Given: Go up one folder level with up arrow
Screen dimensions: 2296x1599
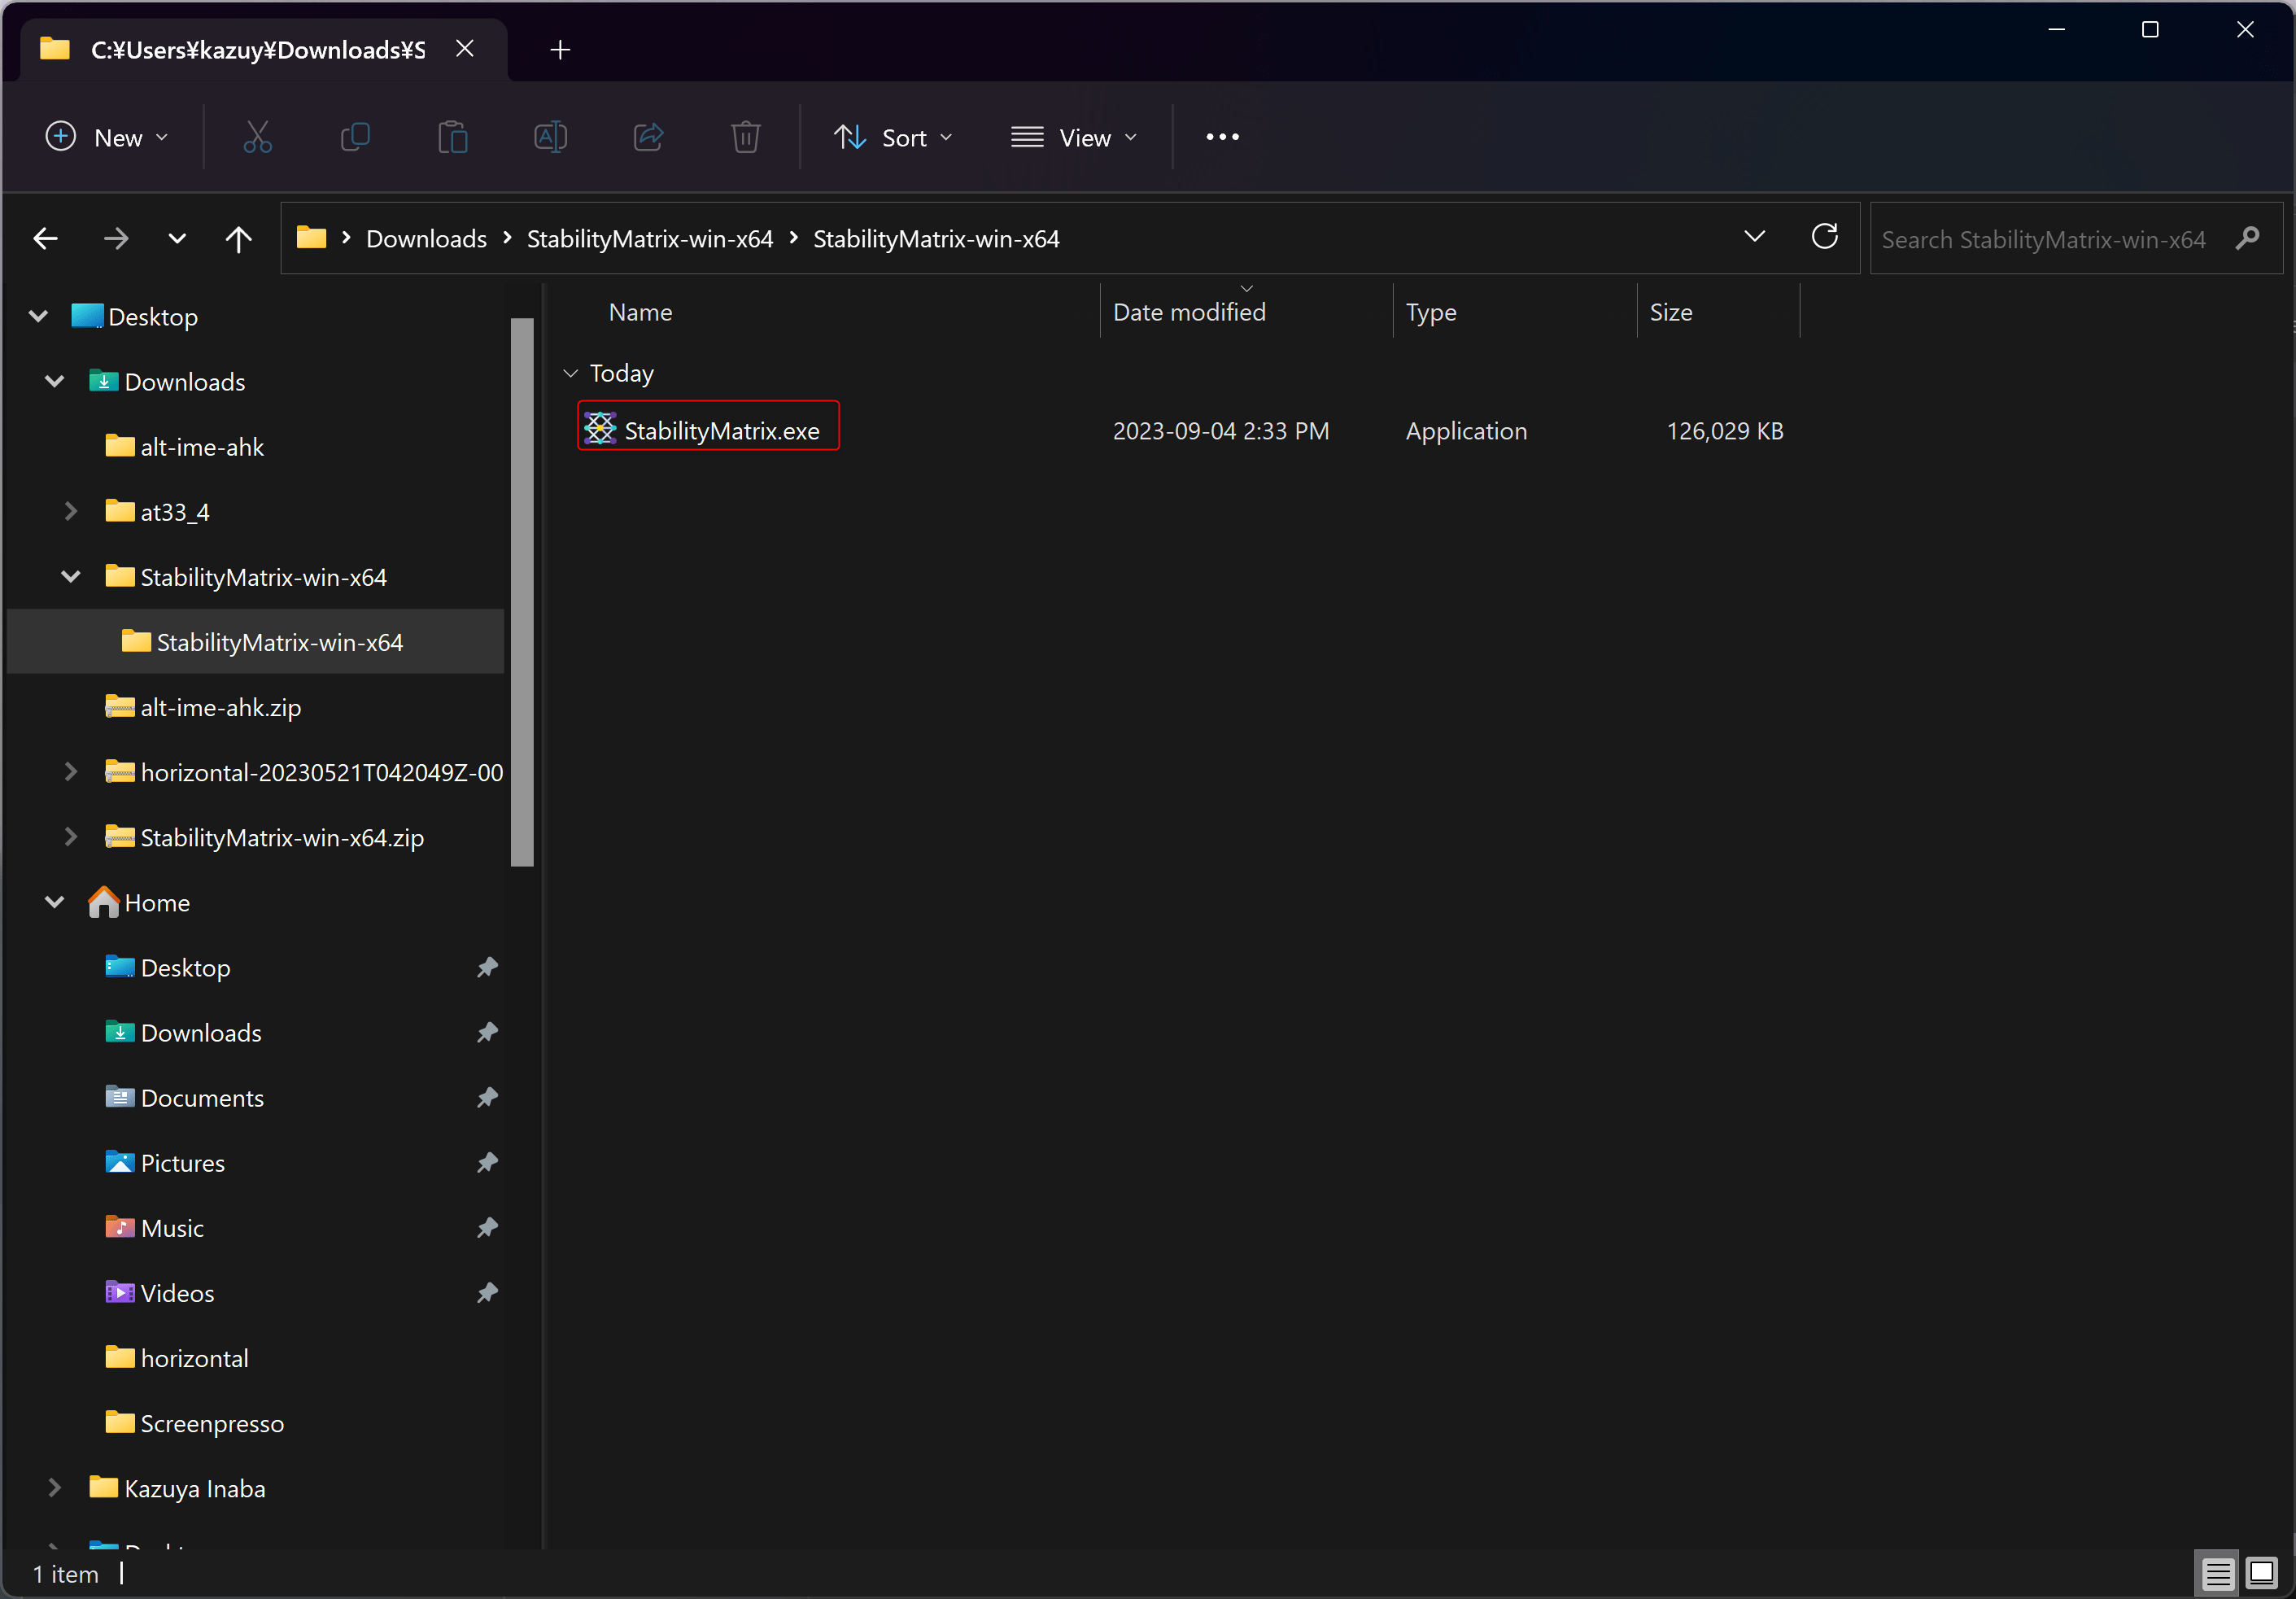Looking at the screenshot, I should coord(238,238).
